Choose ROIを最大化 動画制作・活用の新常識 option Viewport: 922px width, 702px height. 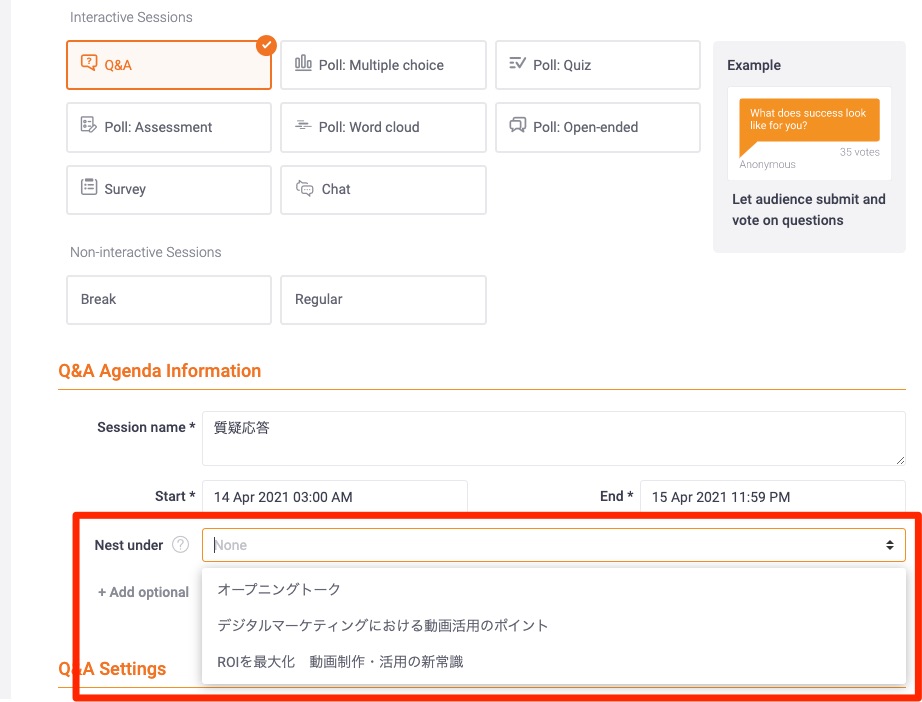(x=340, y=661)
